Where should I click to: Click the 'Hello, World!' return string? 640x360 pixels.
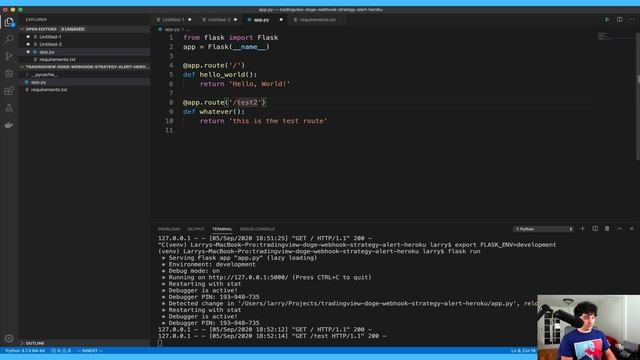coord(259,84)
